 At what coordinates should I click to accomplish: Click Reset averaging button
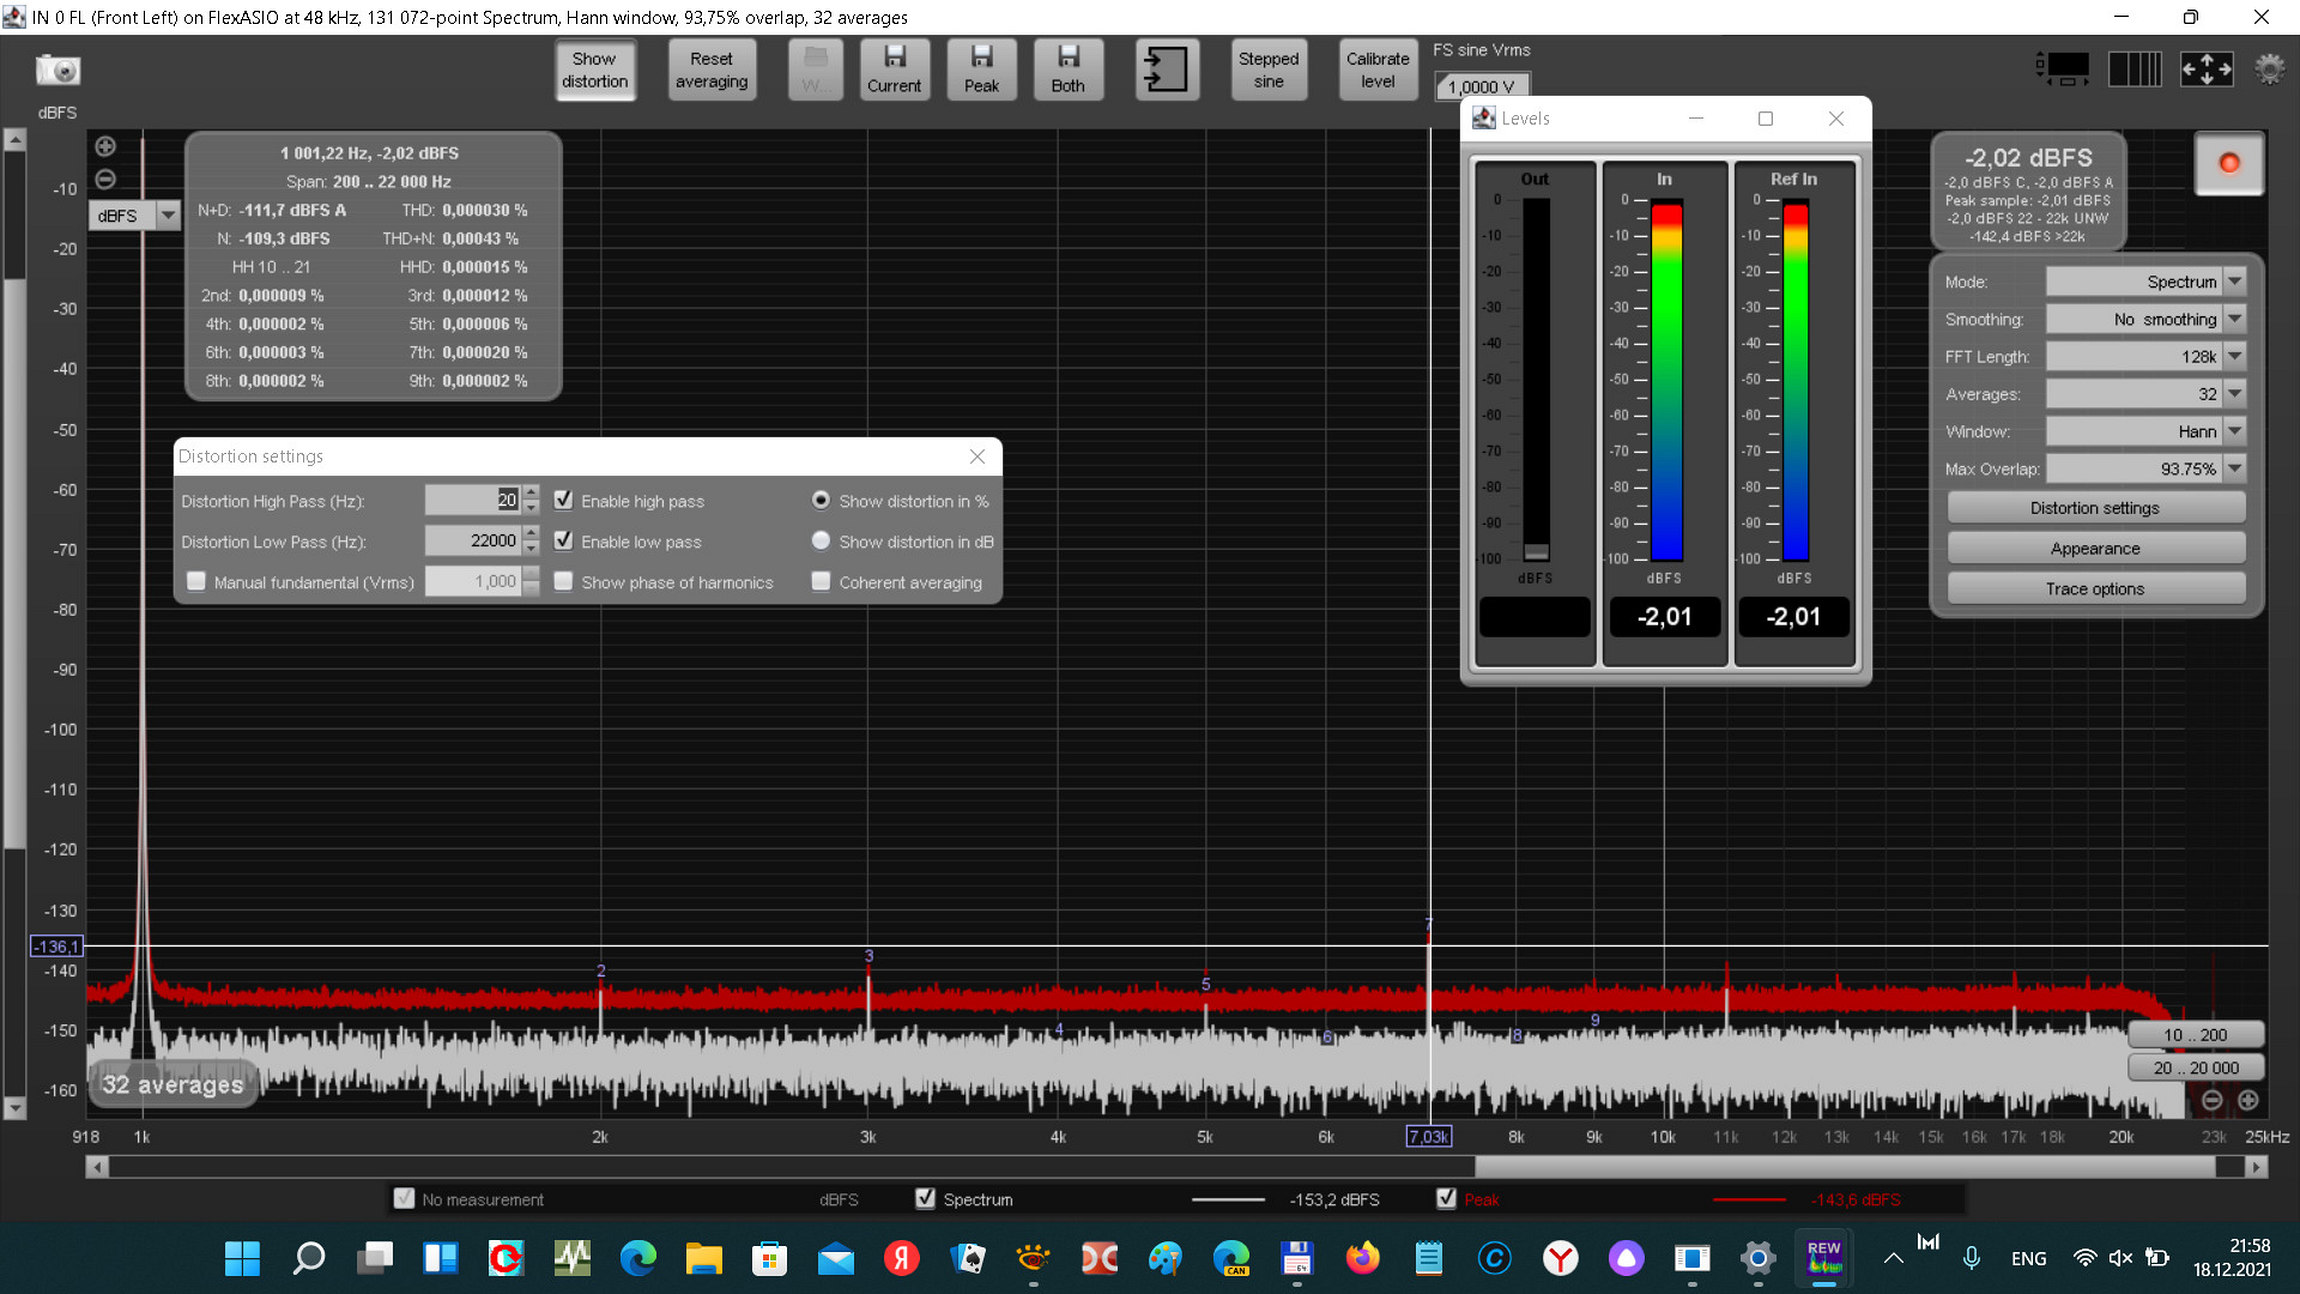[711, 70]
